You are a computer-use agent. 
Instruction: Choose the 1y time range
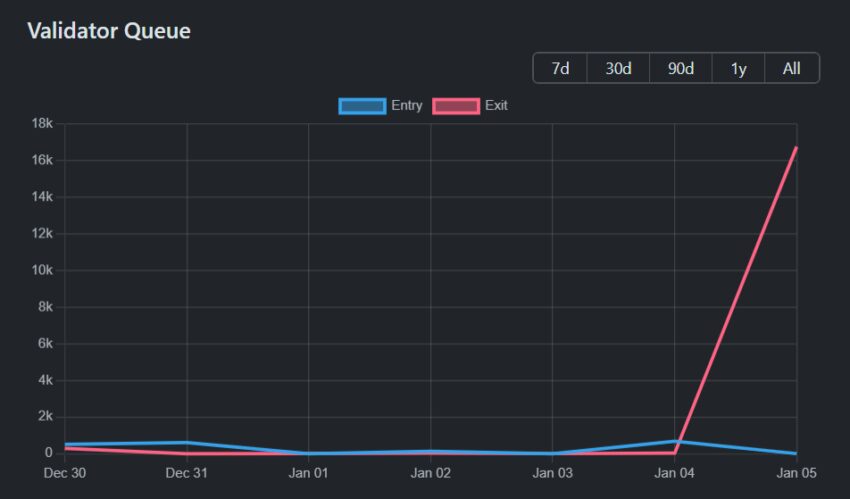click(x=738, y=68)
